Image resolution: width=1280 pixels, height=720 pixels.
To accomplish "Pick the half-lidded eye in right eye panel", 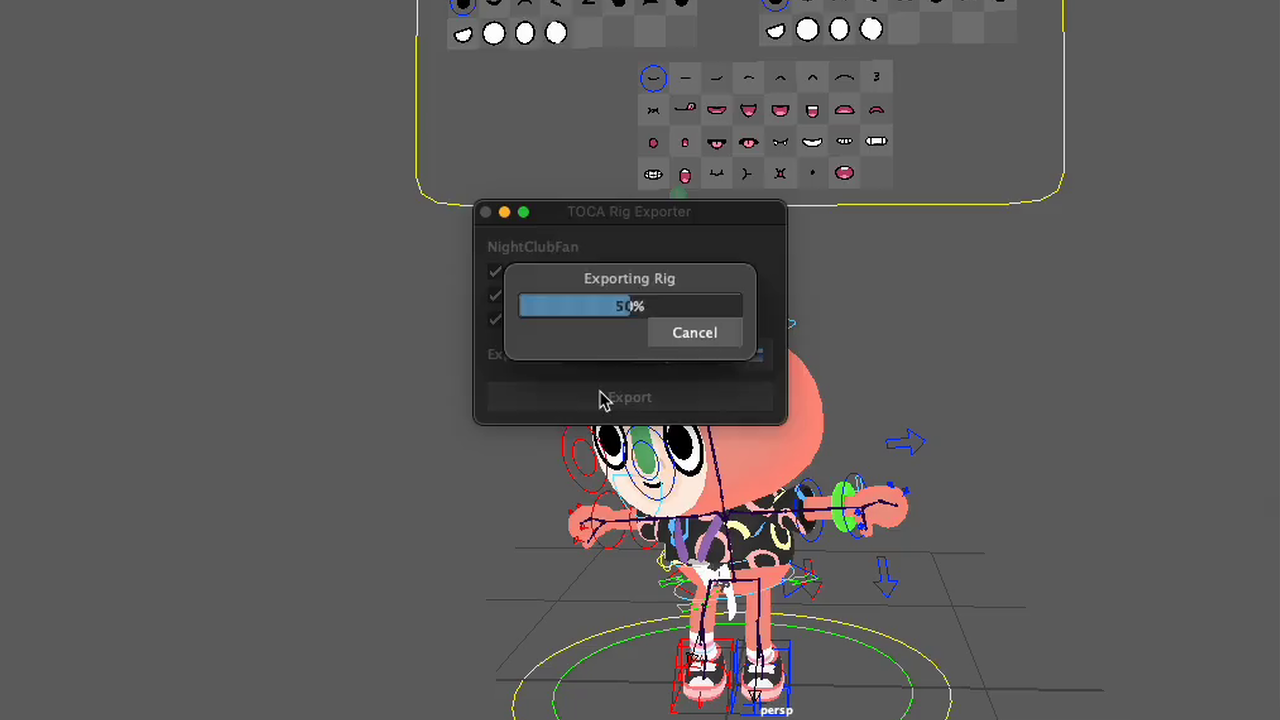I will (x=776, y=32).
